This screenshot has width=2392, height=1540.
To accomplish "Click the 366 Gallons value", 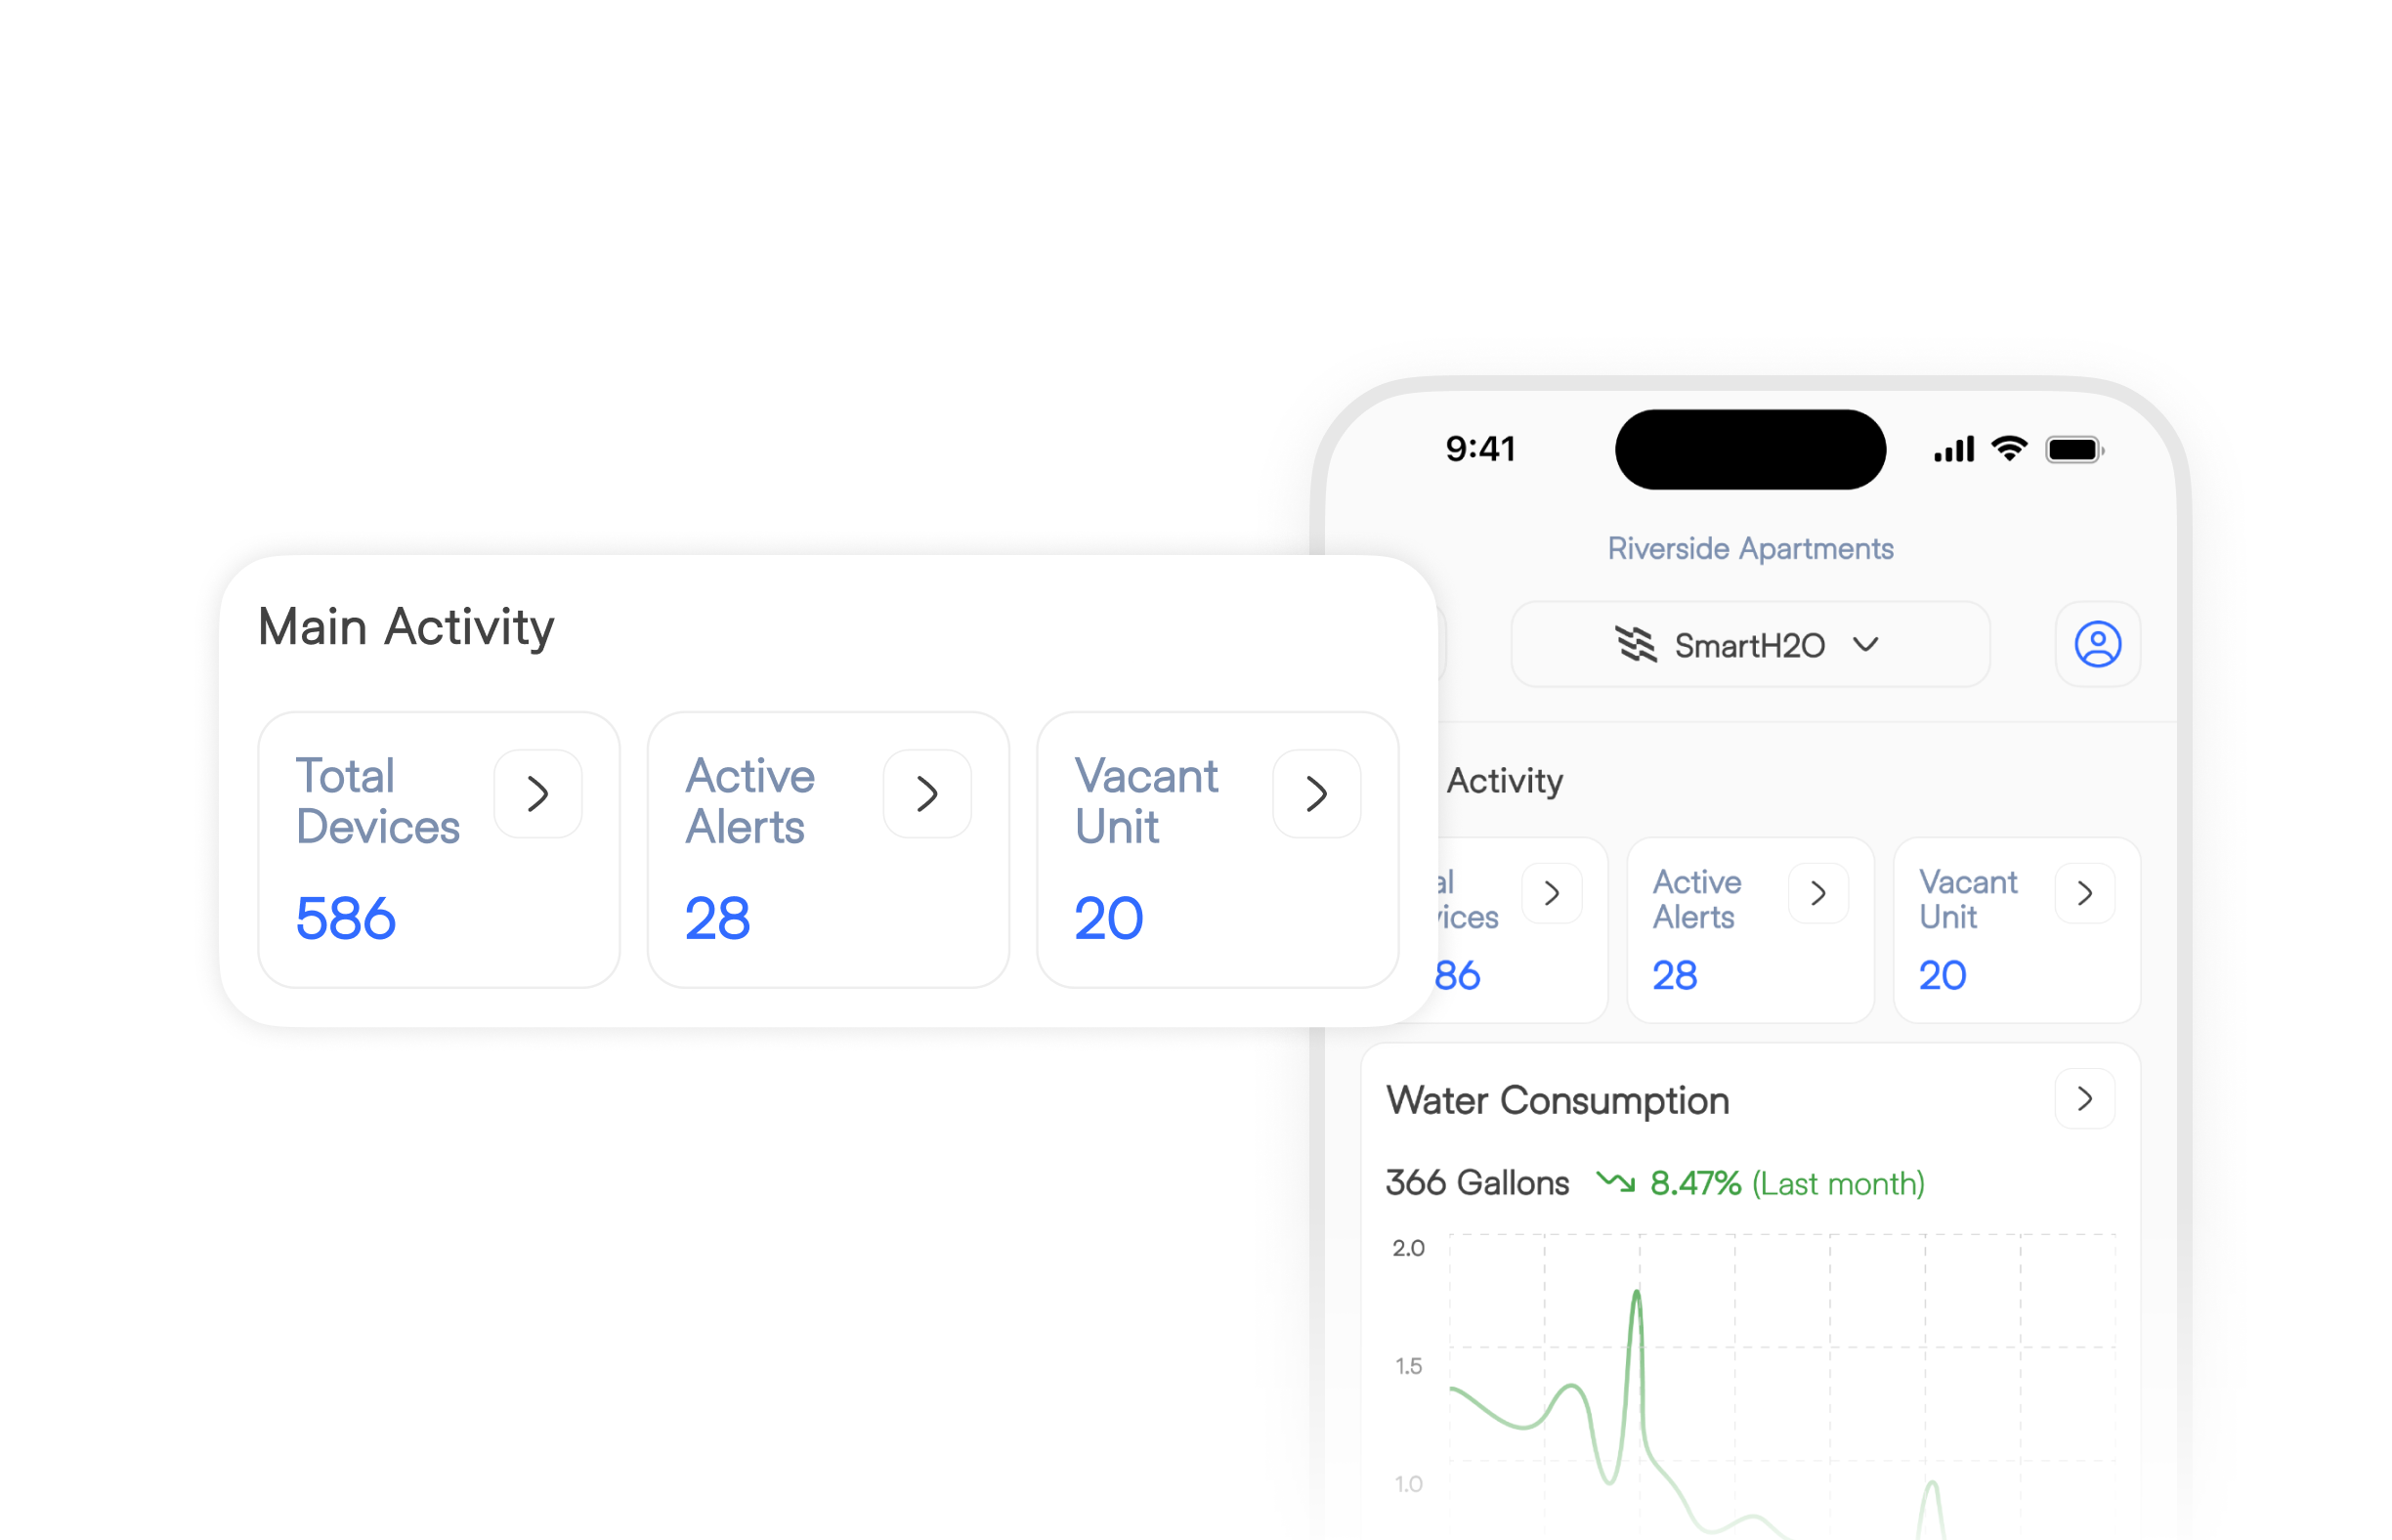I will (x=1476, y=1182).
